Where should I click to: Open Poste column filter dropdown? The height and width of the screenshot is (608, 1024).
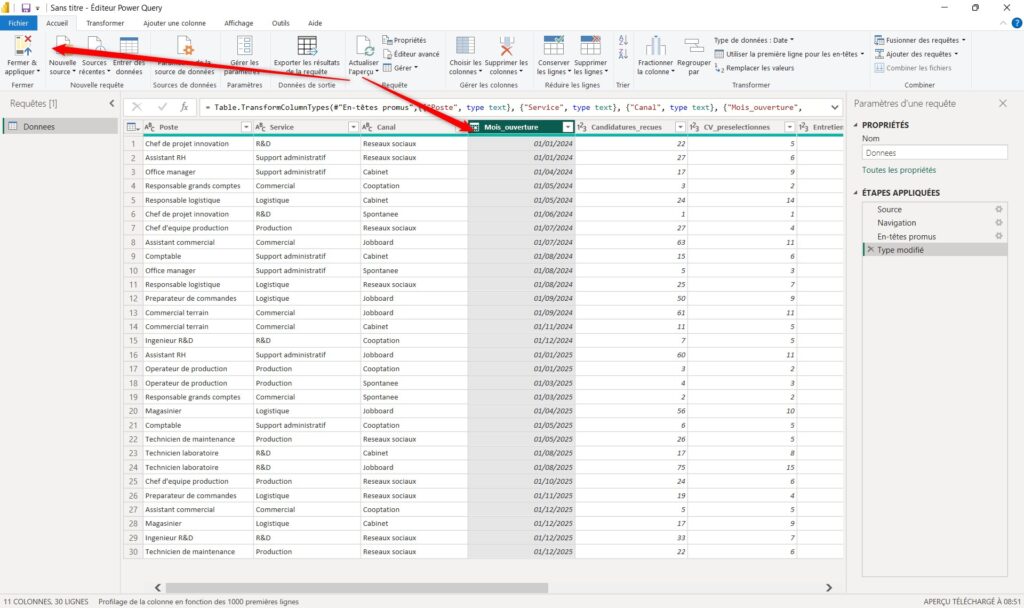tap(246, 127)
